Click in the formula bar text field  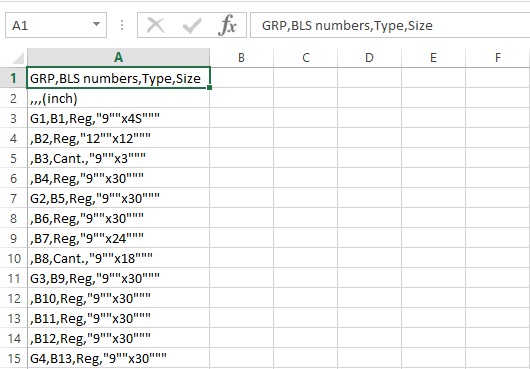pos(390,25)
